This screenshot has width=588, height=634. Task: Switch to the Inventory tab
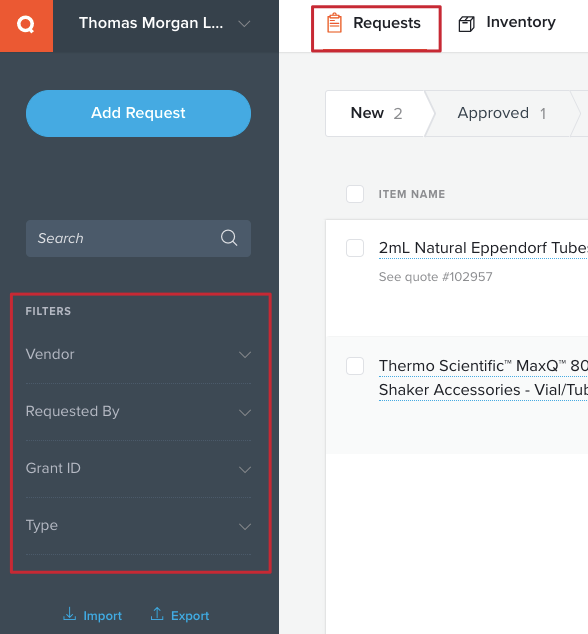coord(507,23)
